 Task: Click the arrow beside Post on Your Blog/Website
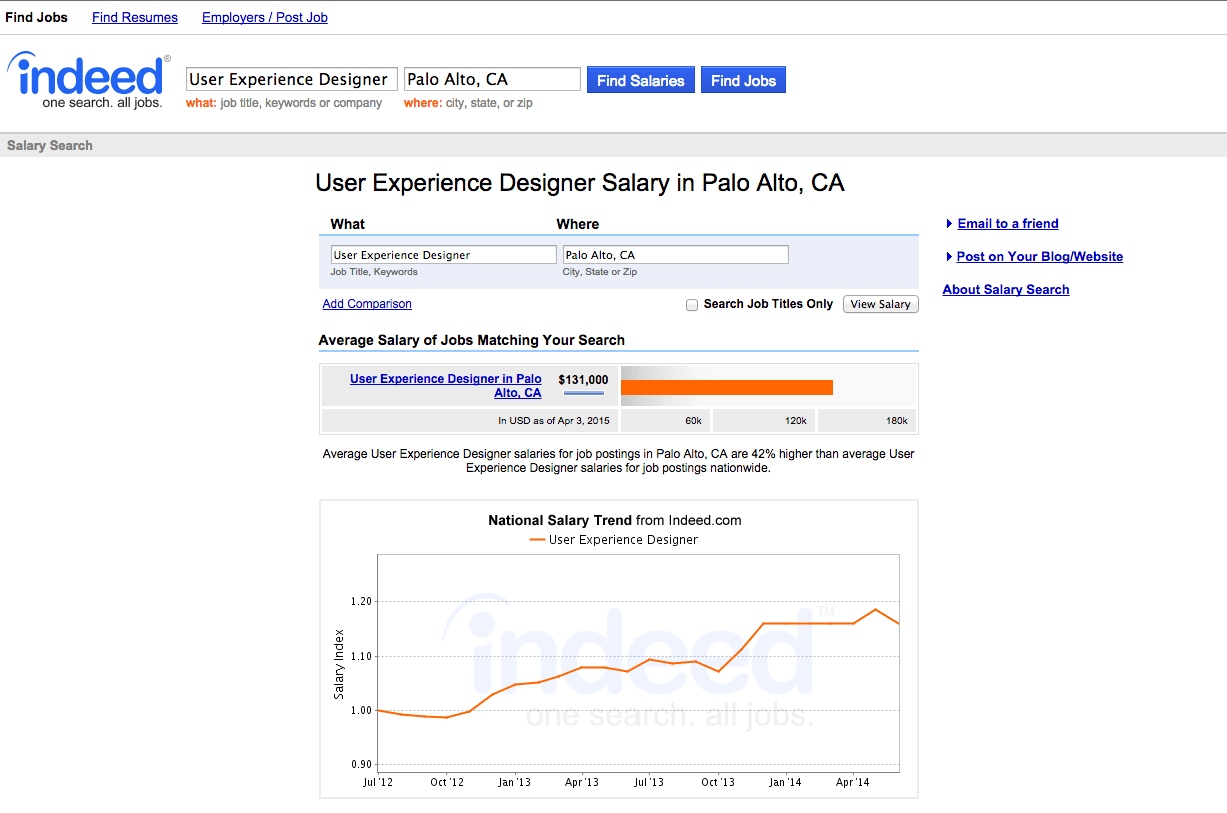(x=949, y=257)
